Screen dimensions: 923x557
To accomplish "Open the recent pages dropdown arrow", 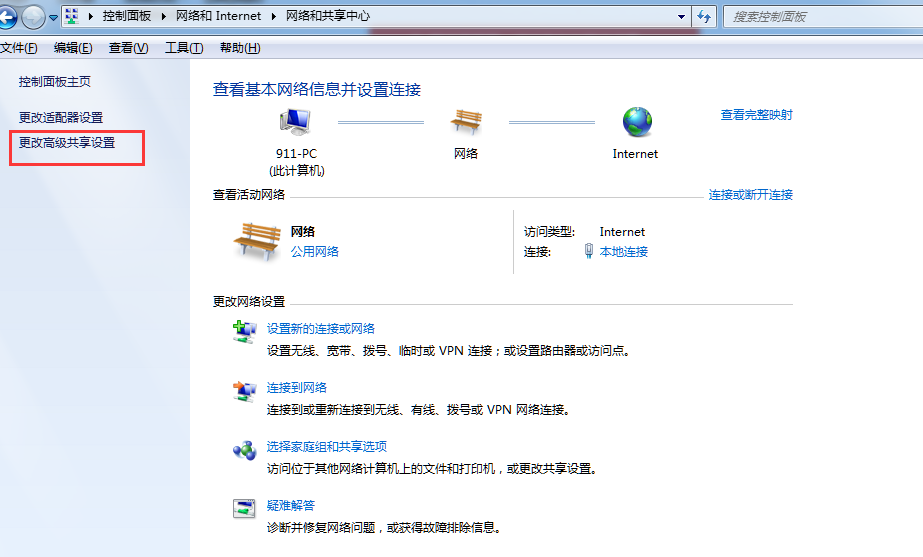I will pos(53,18).
